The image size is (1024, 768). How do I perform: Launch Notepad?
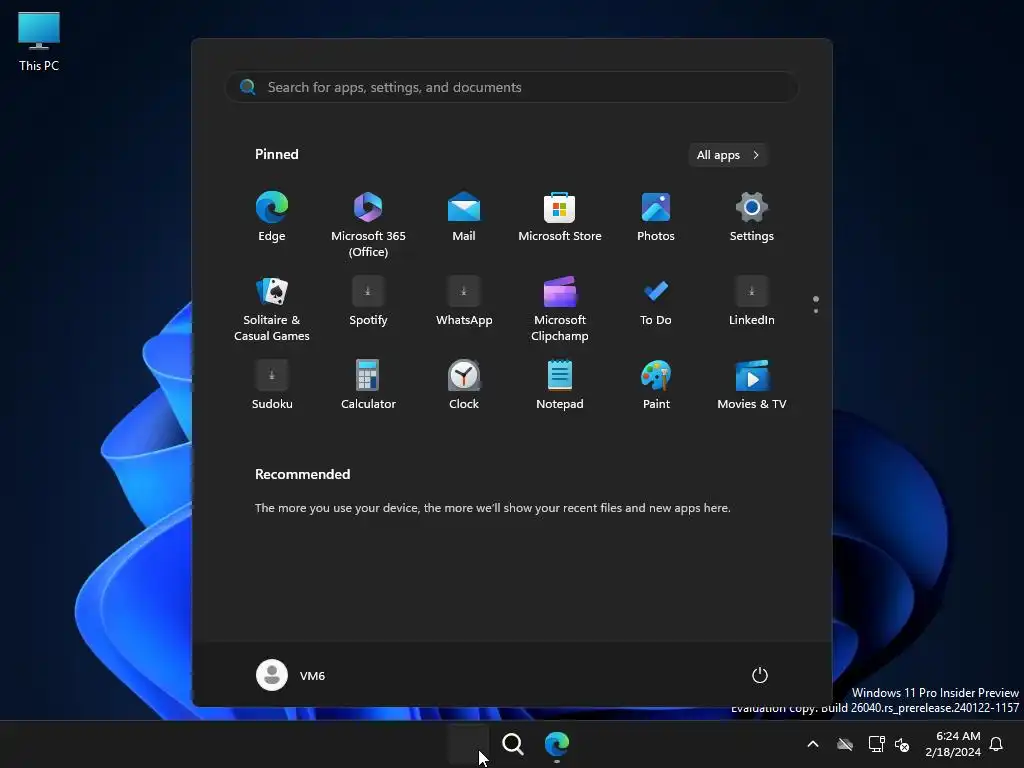pos(560,385)
